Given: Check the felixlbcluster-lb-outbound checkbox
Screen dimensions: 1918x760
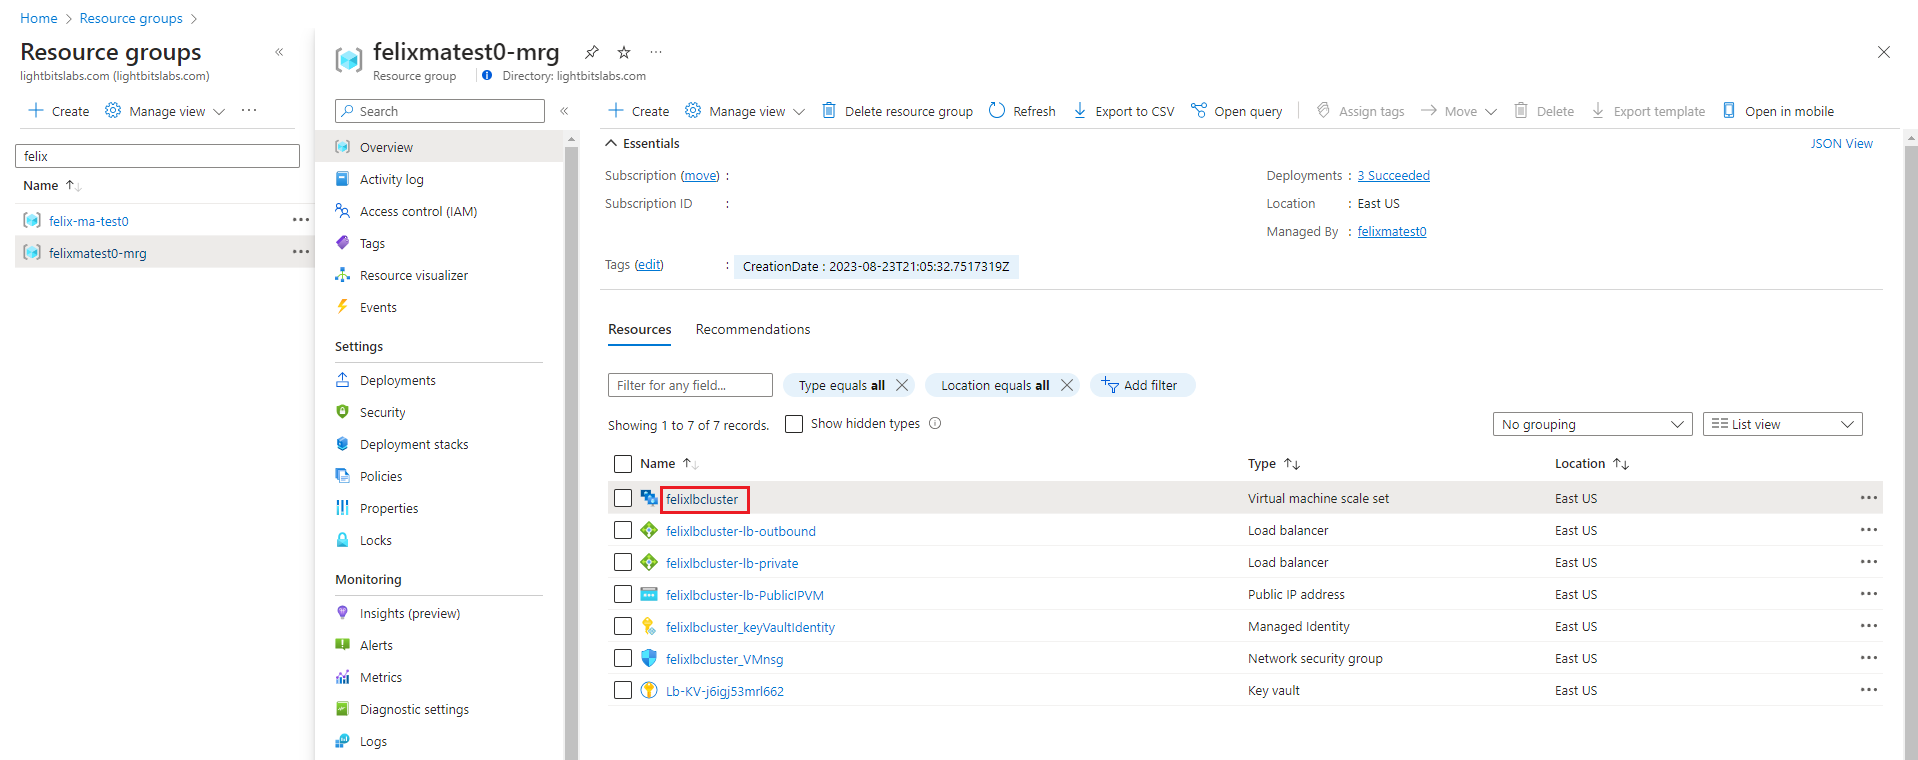Looking at the screenshot, I should tap(623, 530).
